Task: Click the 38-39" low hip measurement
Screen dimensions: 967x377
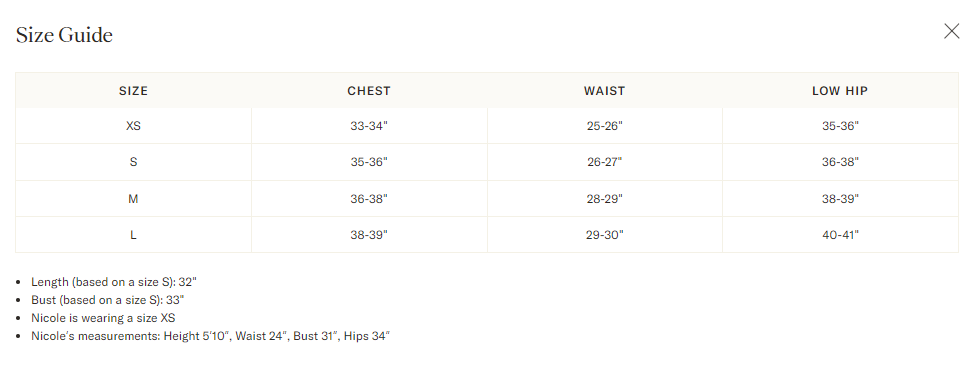Action: coord(840,199)
